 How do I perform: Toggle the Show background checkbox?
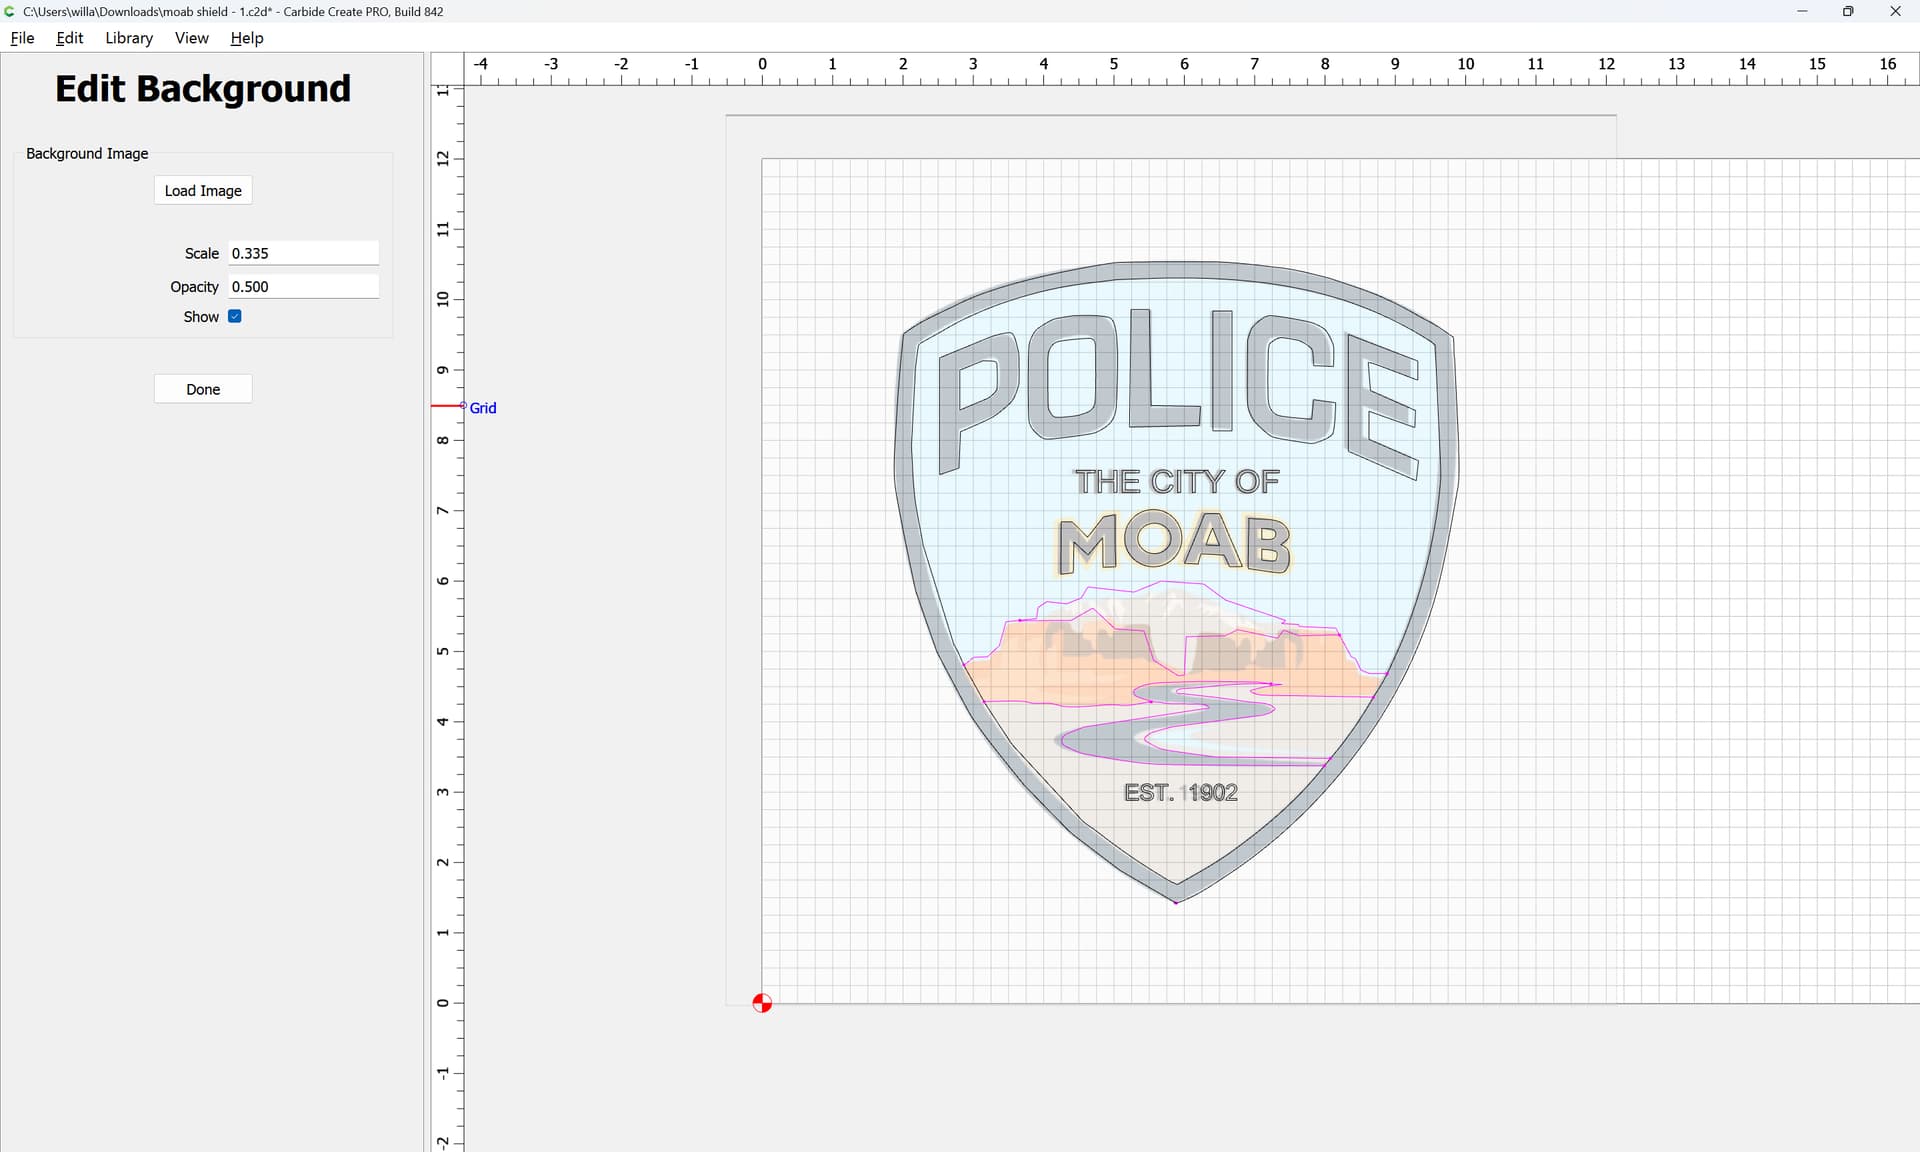[x=235, y=316]
